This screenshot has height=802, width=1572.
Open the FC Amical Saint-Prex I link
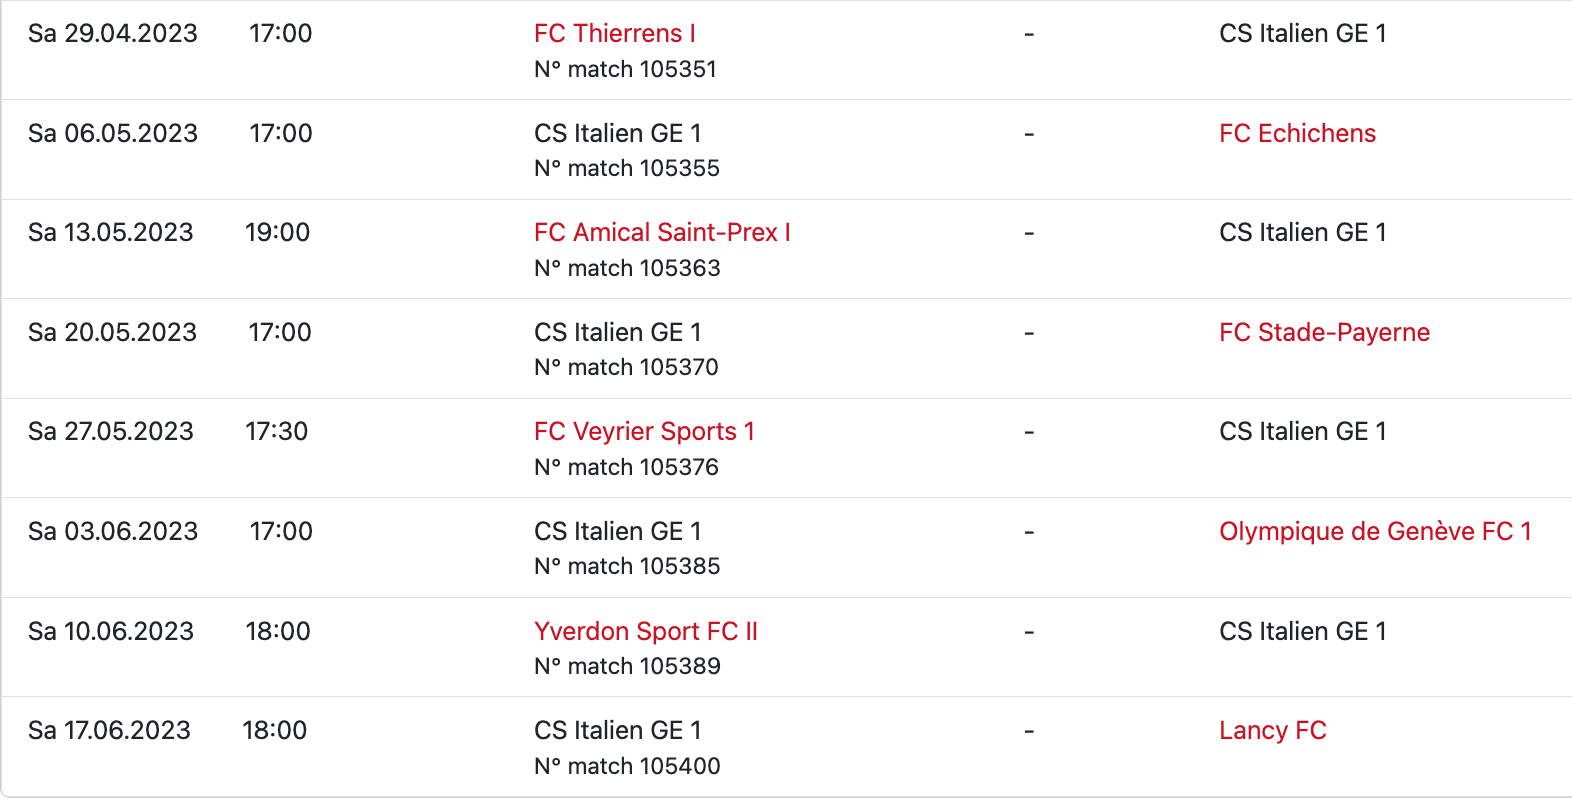pos(662,233)
